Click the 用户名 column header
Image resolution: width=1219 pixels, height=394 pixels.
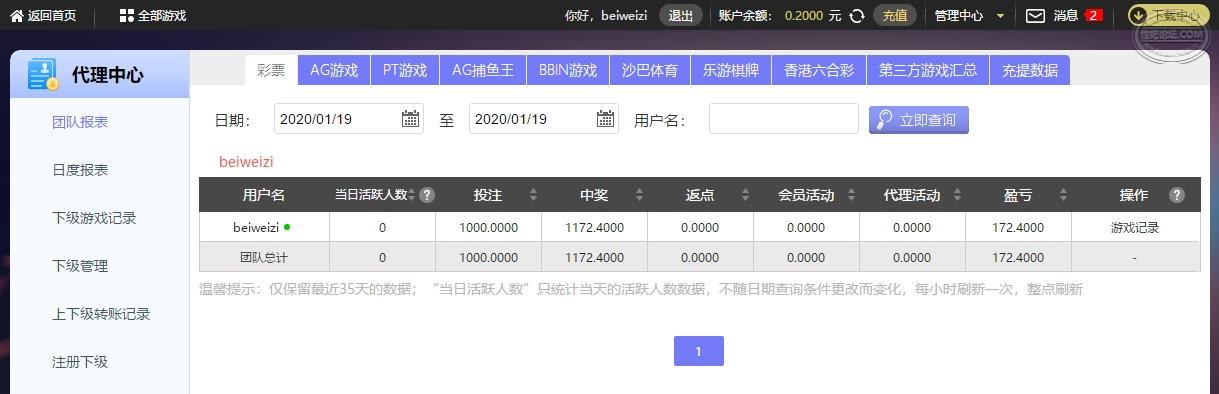click(x=264, y=195)
